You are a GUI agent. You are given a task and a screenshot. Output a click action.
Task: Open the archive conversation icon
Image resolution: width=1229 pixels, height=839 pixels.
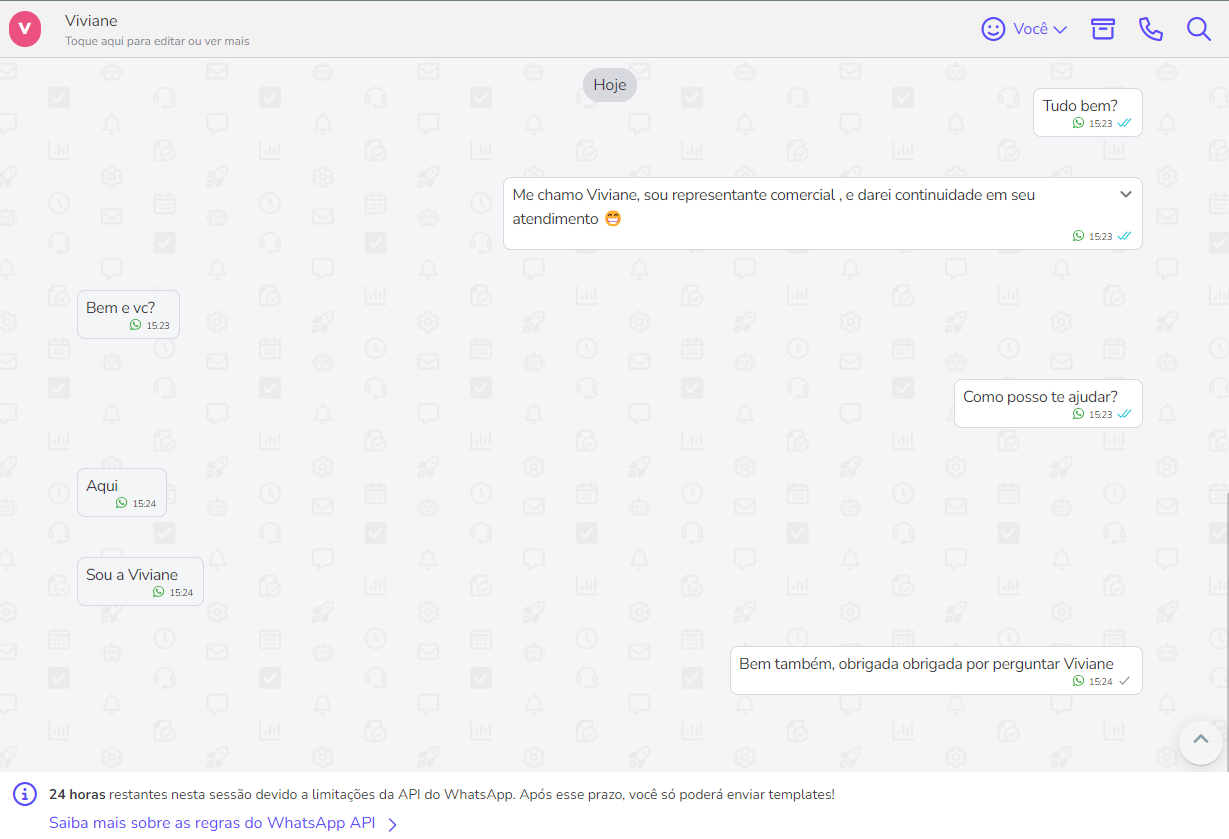(1102, 29)
